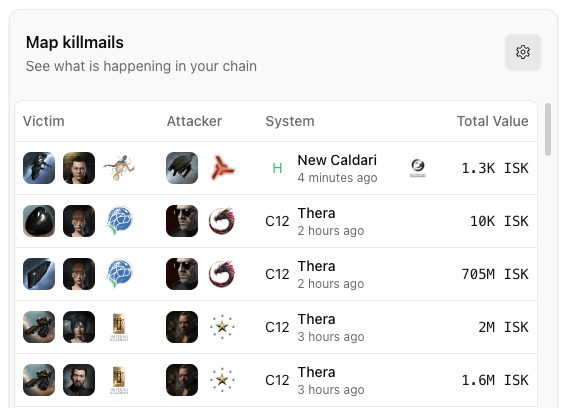
Task: Sort by the Total Value column header
Action: [x=492, y=121]
